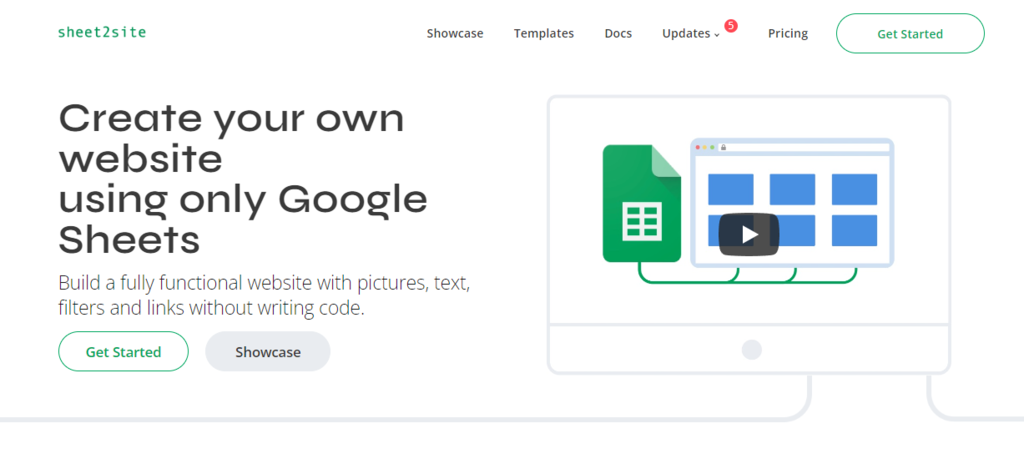Click the lock icon in mock browser
The height and width of the screenshot is (474, 1024).
tap(723, 147)
